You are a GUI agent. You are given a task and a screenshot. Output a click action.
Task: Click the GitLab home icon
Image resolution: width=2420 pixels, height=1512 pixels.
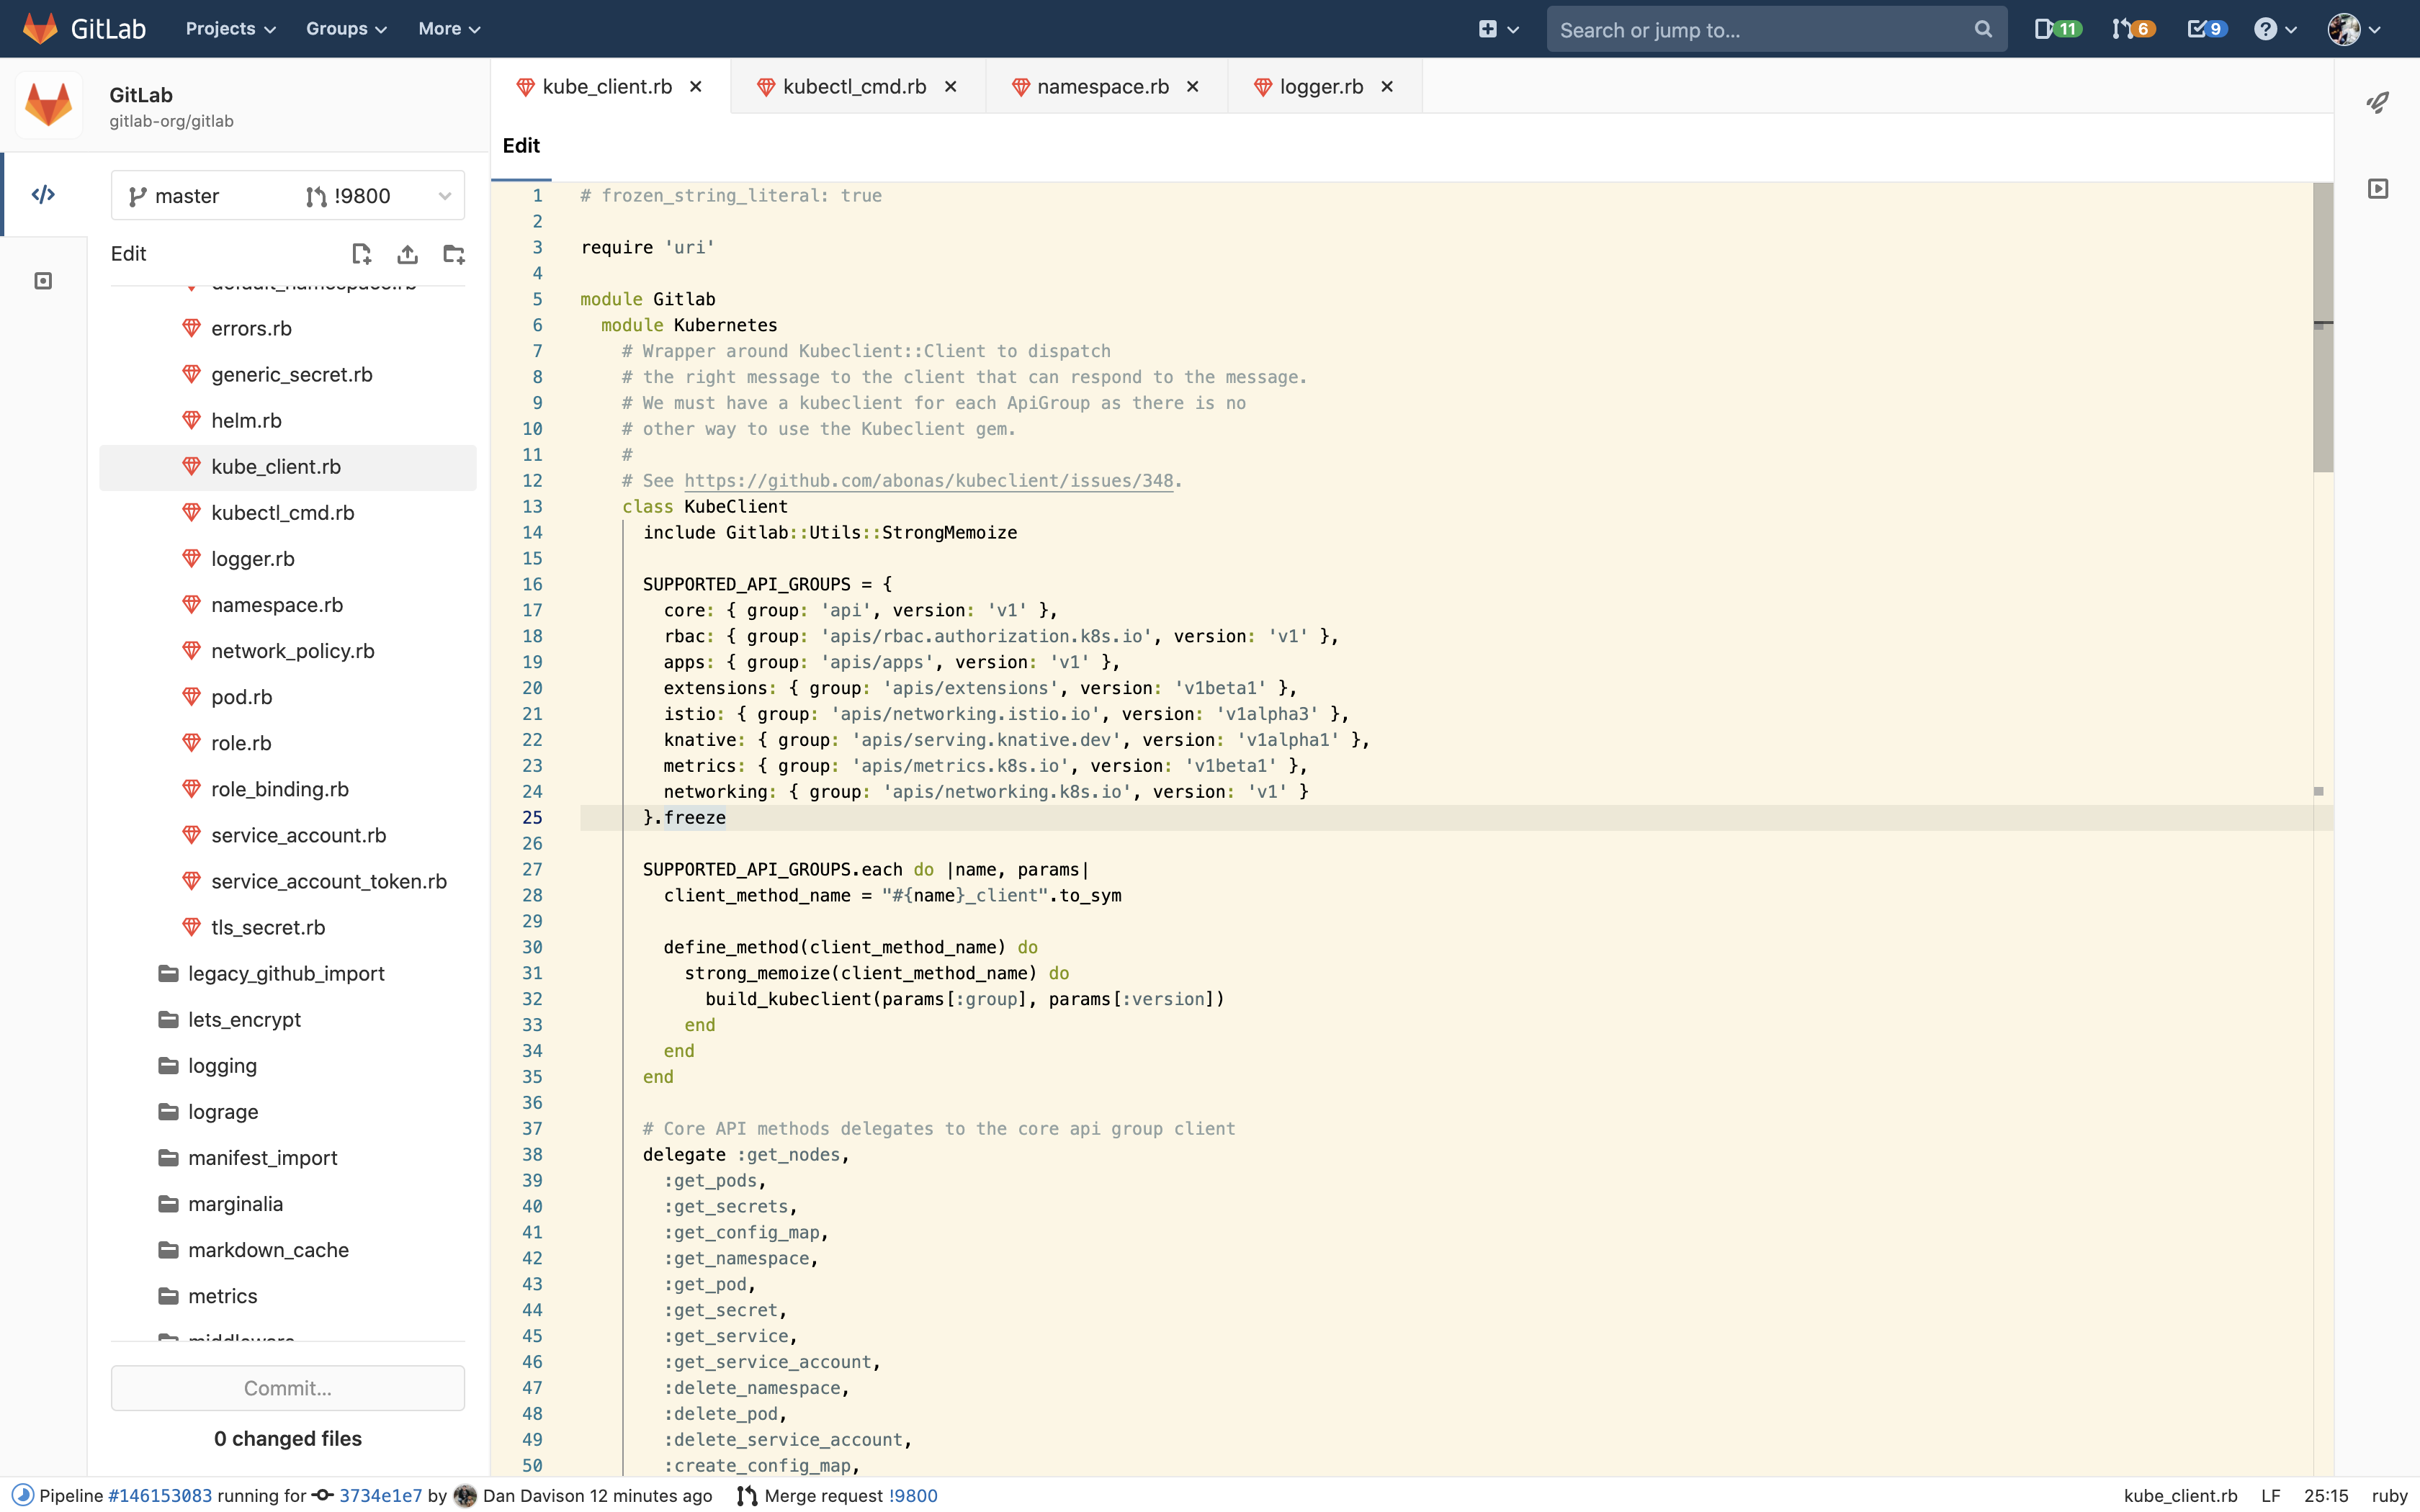(38, 28)
